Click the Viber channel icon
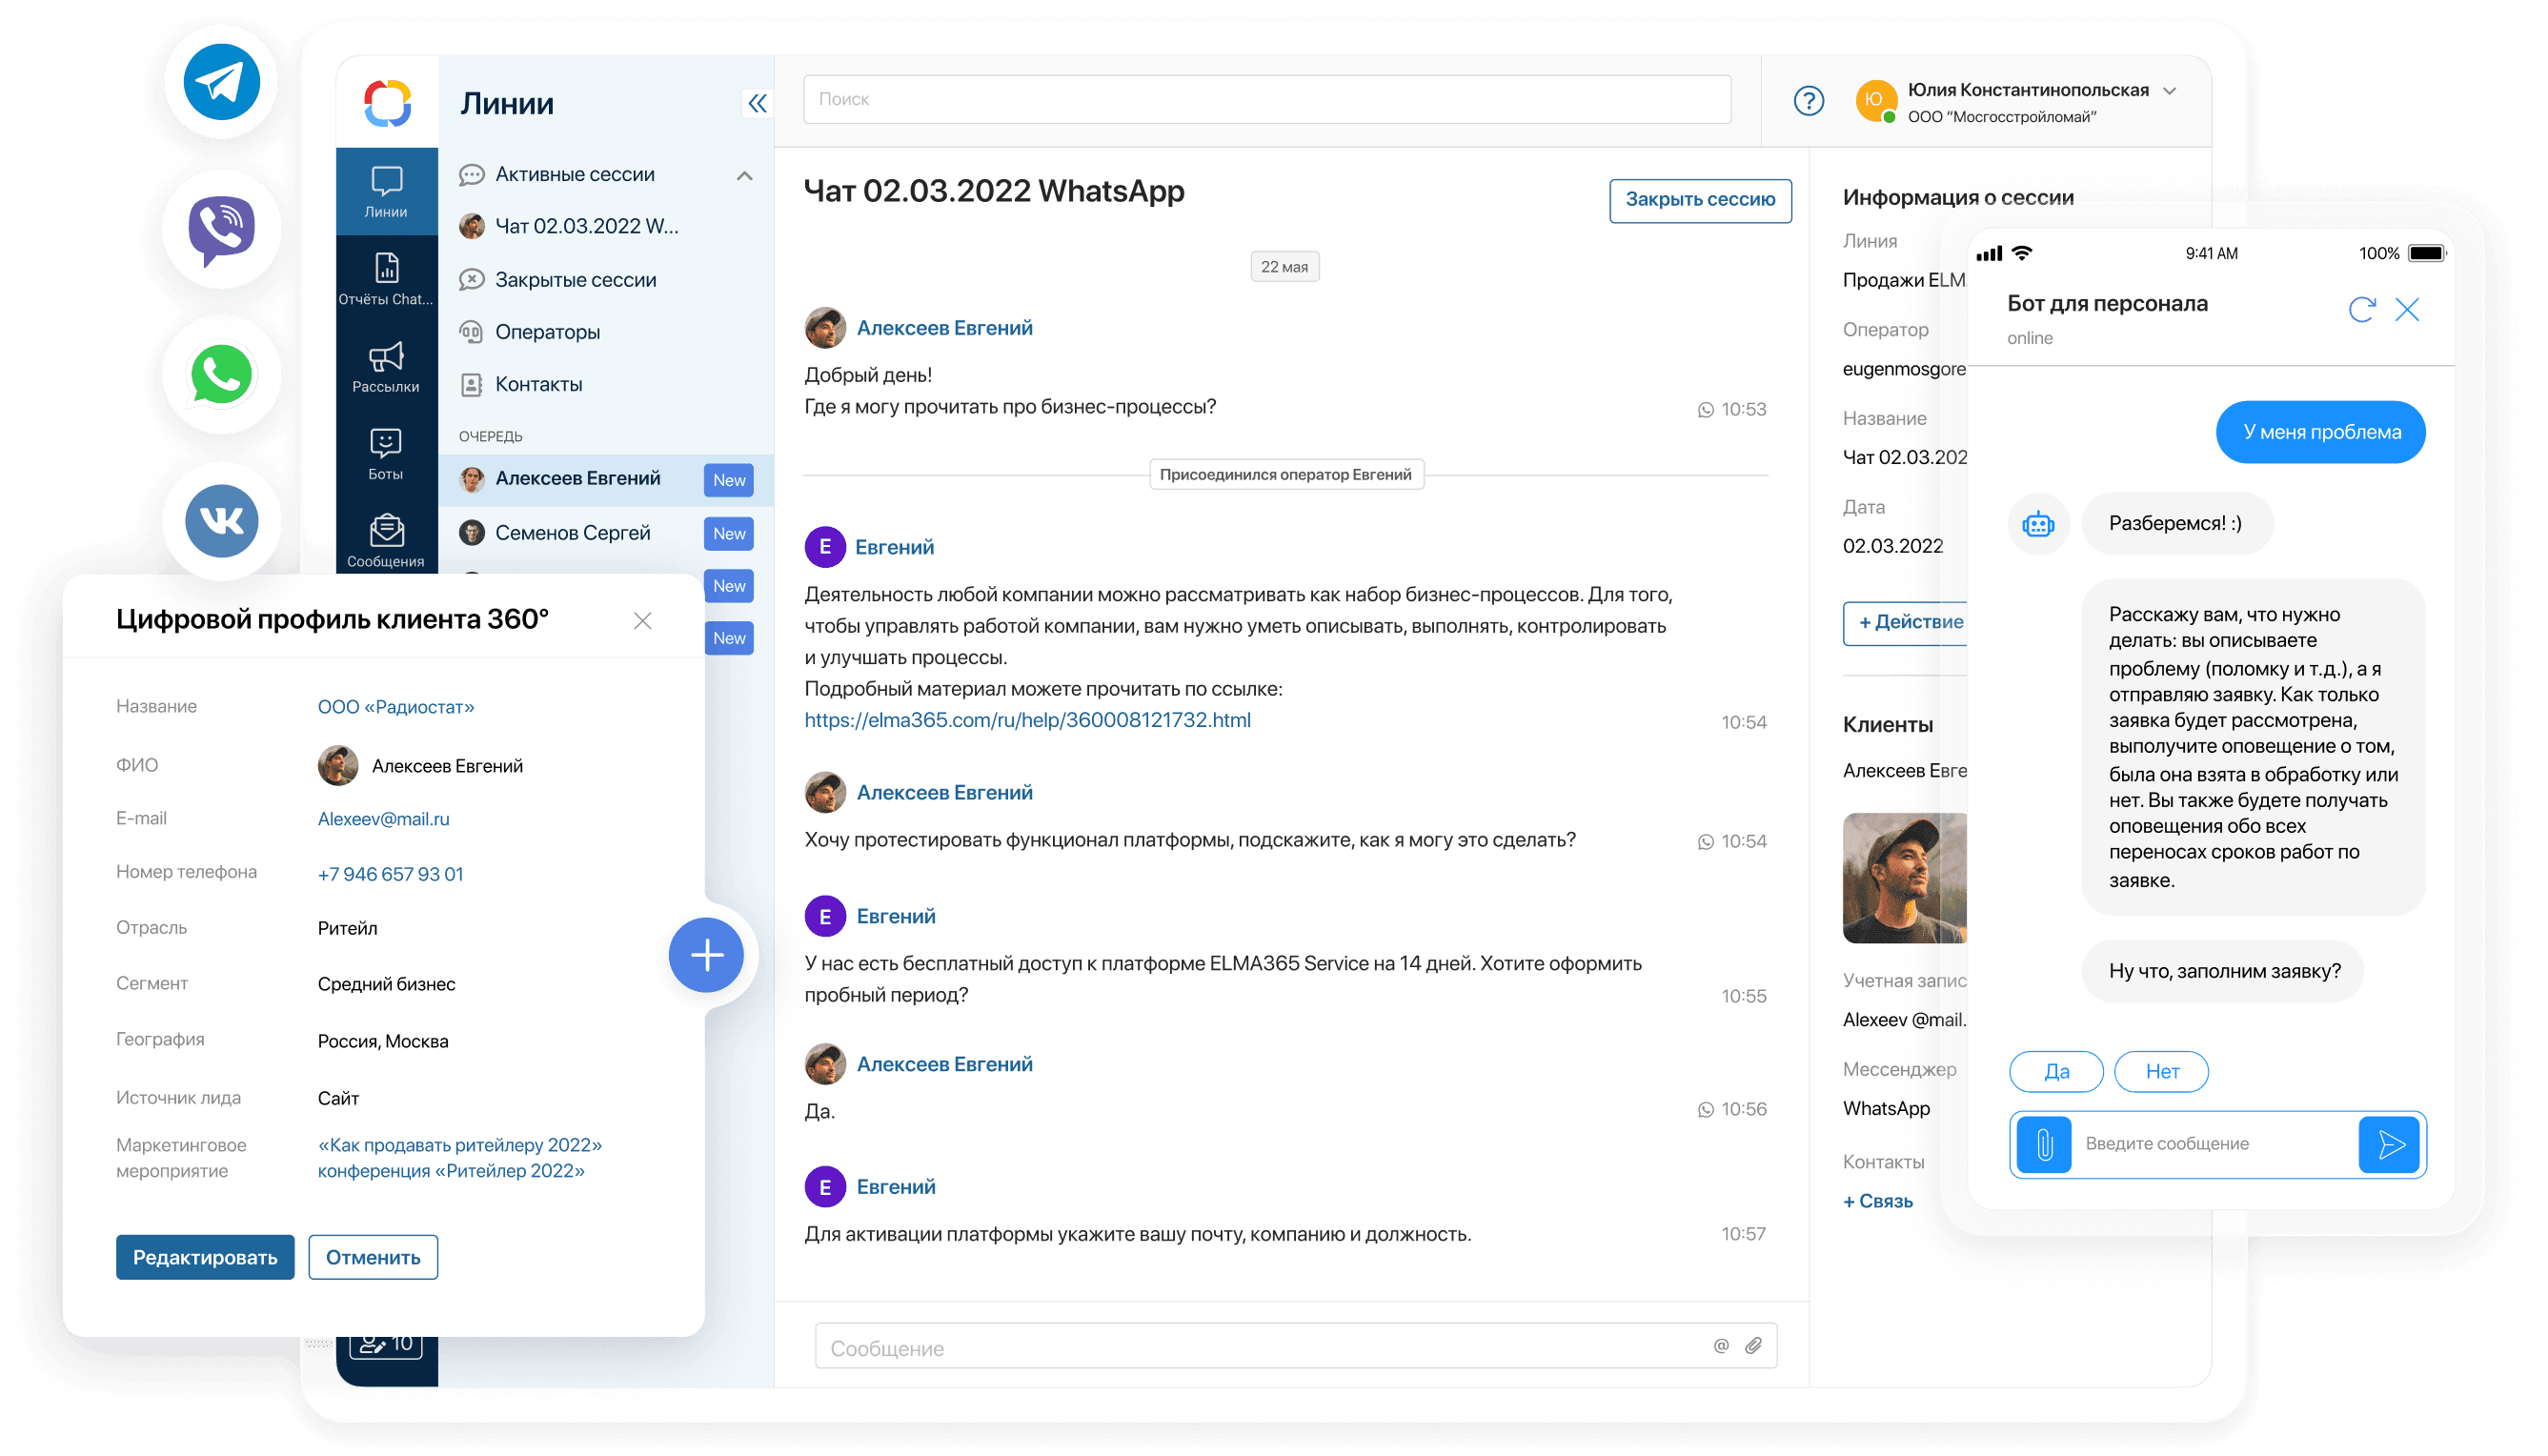 point(221,229)
